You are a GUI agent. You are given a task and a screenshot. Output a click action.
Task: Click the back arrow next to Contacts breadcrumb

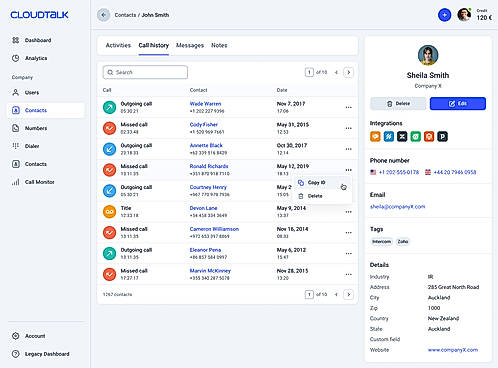click(x=103, y=15)
